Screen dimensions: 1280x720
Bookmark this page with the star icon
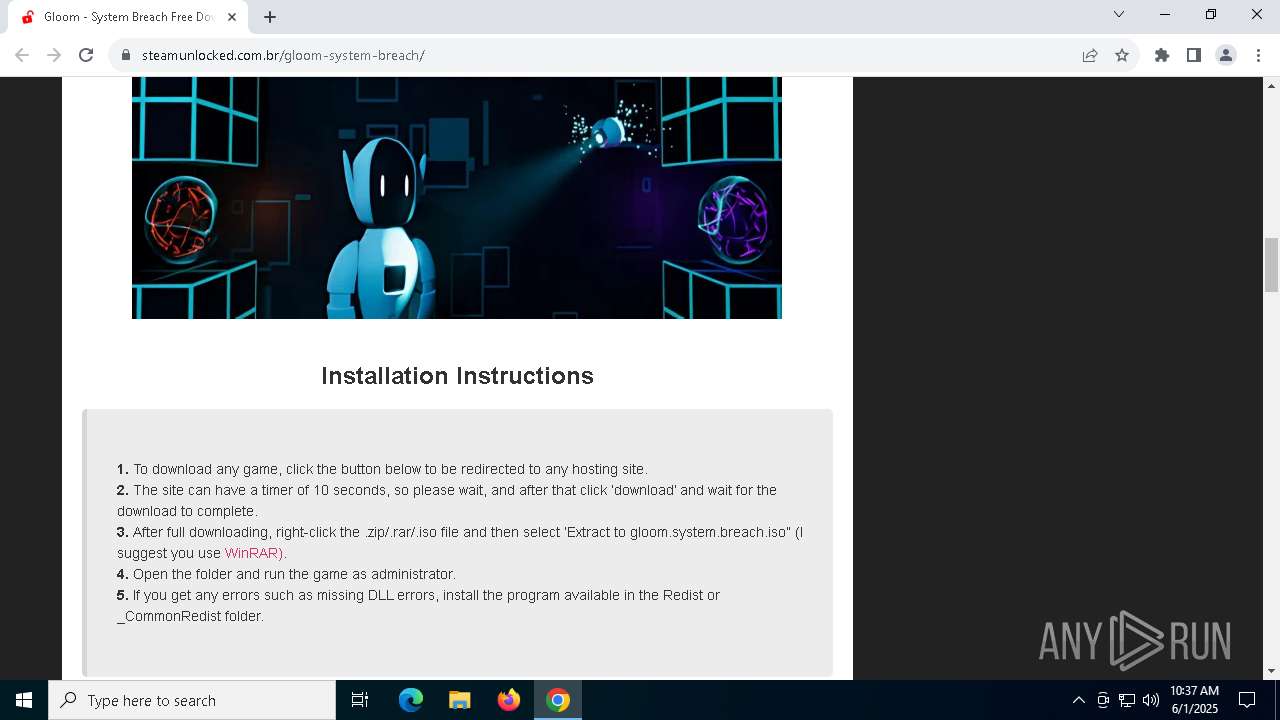click(x=1122, y=55)
